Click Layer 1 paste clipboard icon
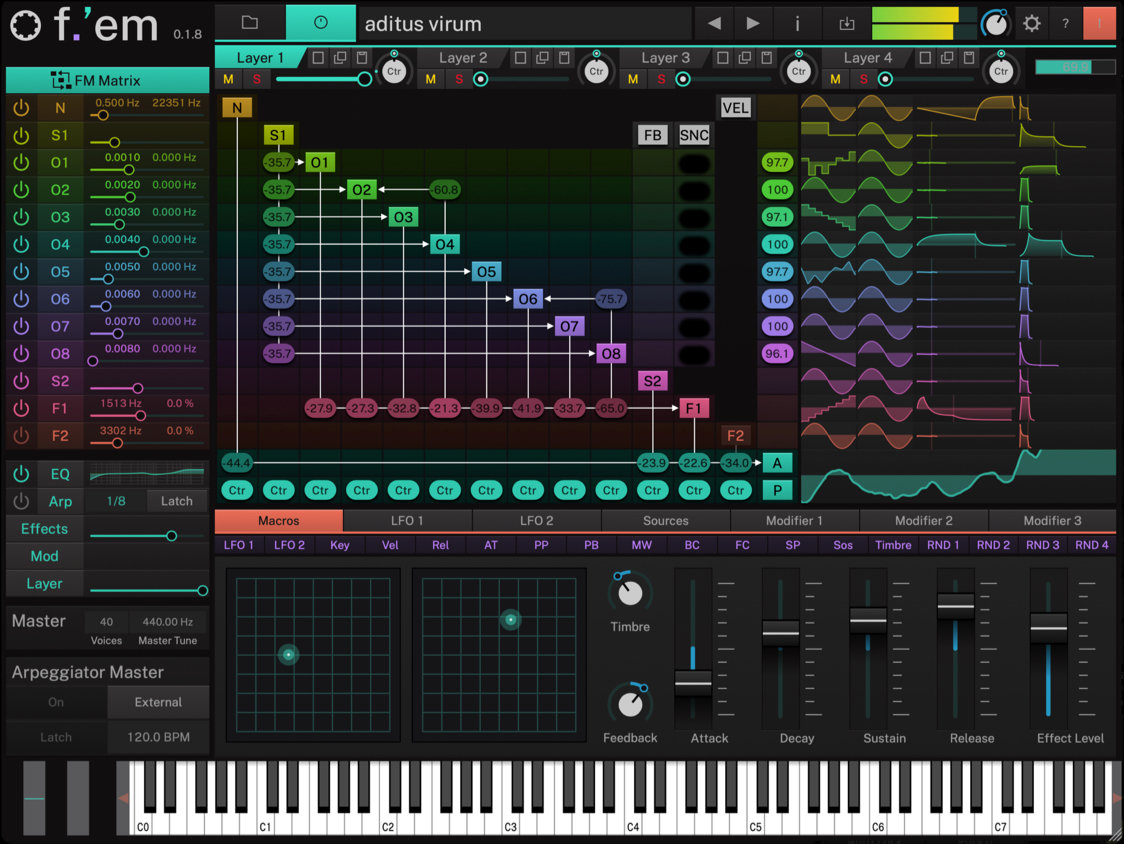Screen dimensions: 1124x844 click(362, 57)
